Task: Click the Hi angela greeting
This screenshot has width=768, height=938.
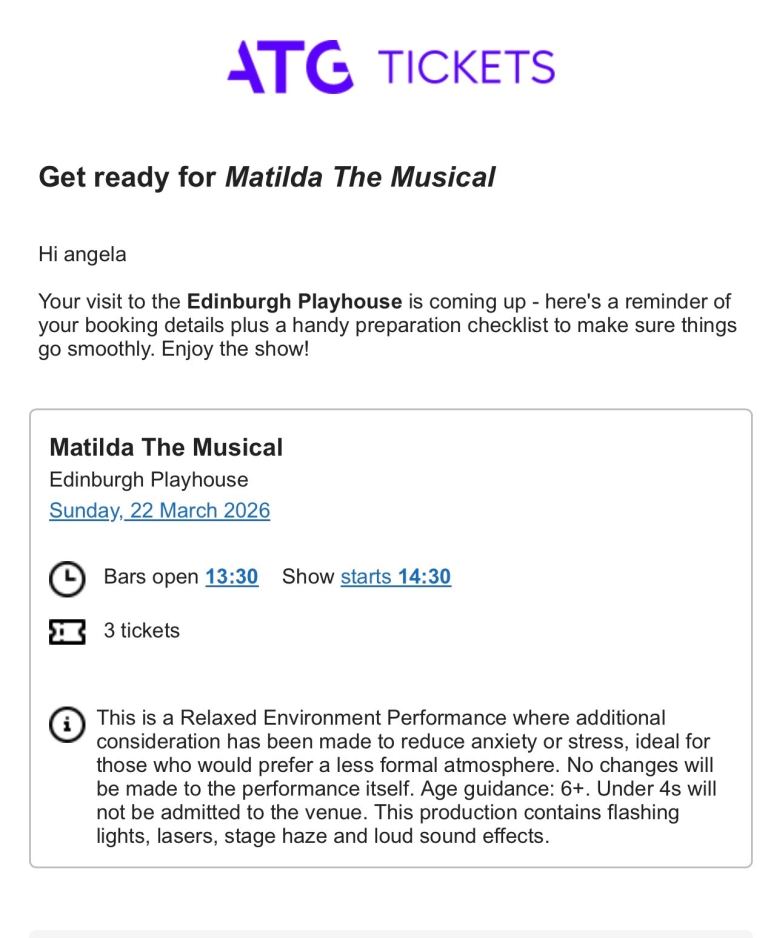Action: tap(82, 254)
